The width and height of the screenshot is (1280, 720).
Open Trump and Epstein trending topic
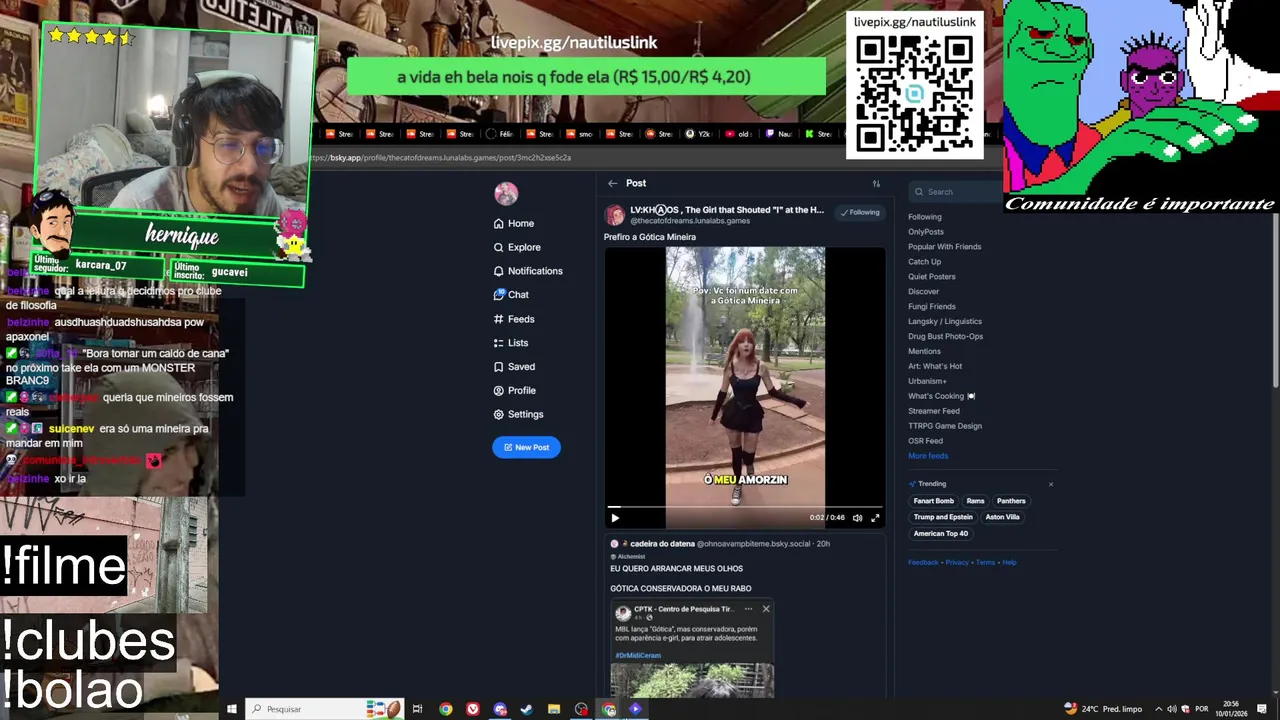pyautogui.click(x=943, y=517)
